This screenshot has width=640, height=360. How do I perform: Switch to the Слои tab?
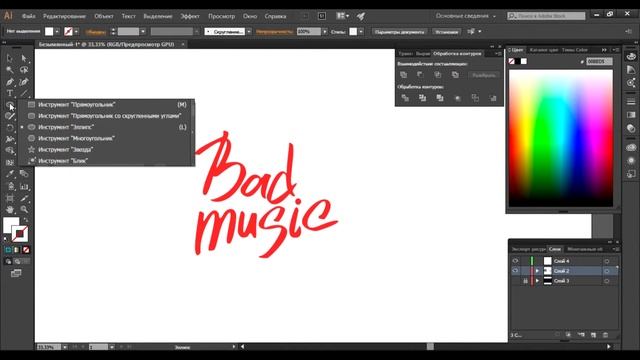555,249
